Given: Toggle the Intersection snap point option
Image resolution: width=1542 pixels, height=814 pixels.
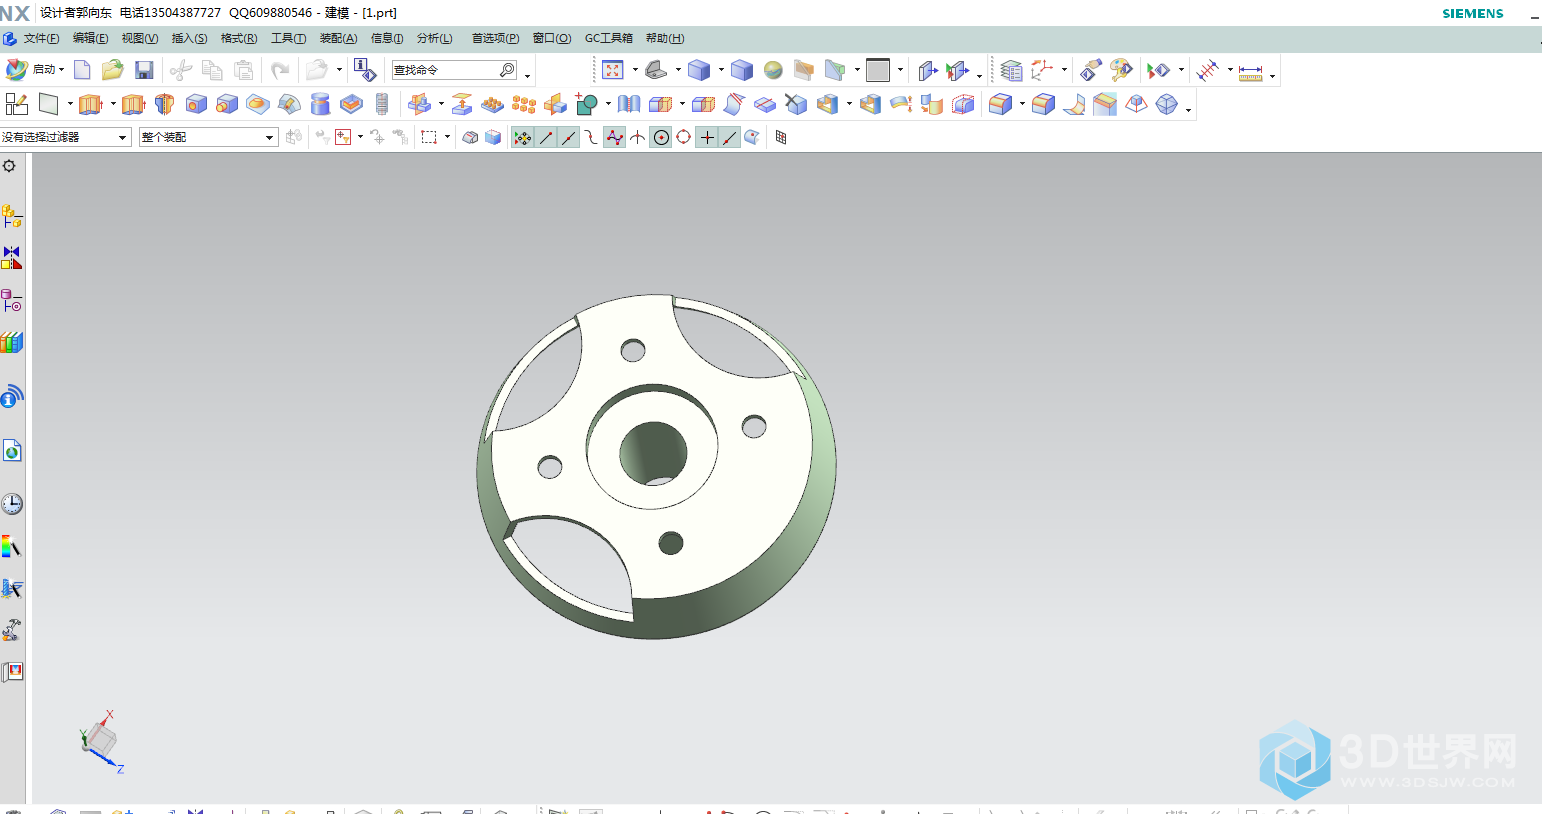Looking at the screenshot, I should [x=637, y=138].
